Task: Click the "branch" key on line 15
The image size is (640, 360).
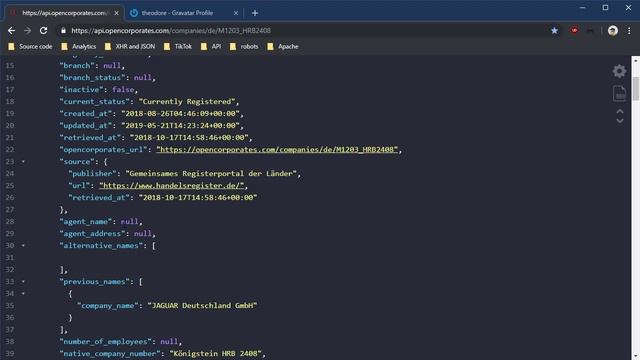Action: [77, 65]
